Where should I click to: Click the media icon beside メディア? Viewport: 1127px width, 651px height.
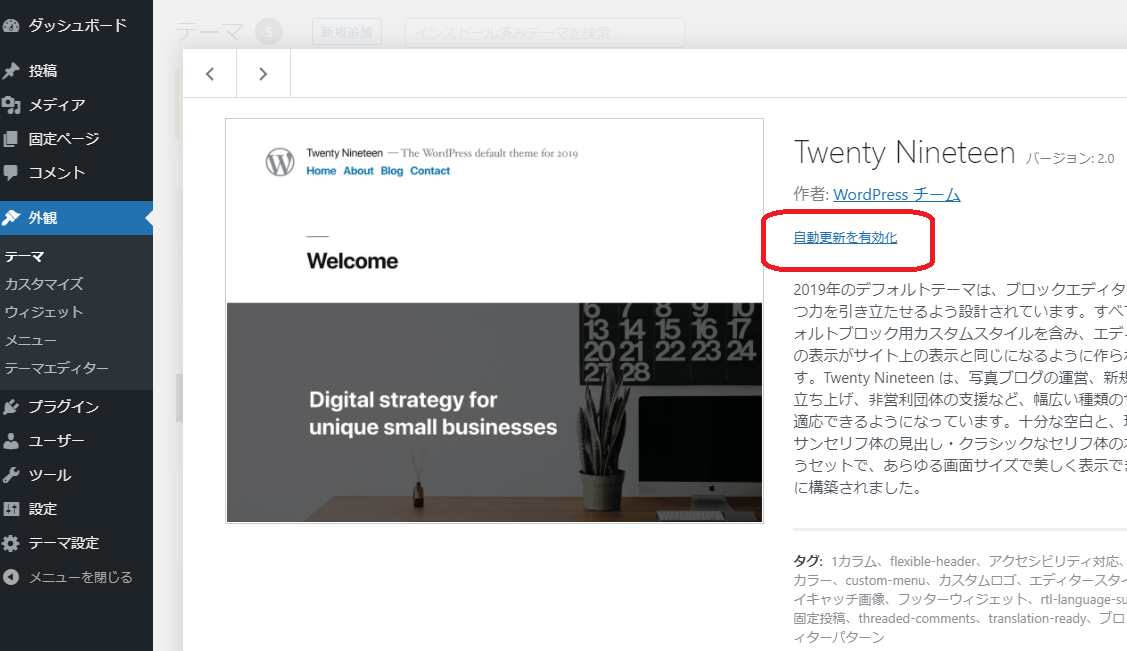11,105
